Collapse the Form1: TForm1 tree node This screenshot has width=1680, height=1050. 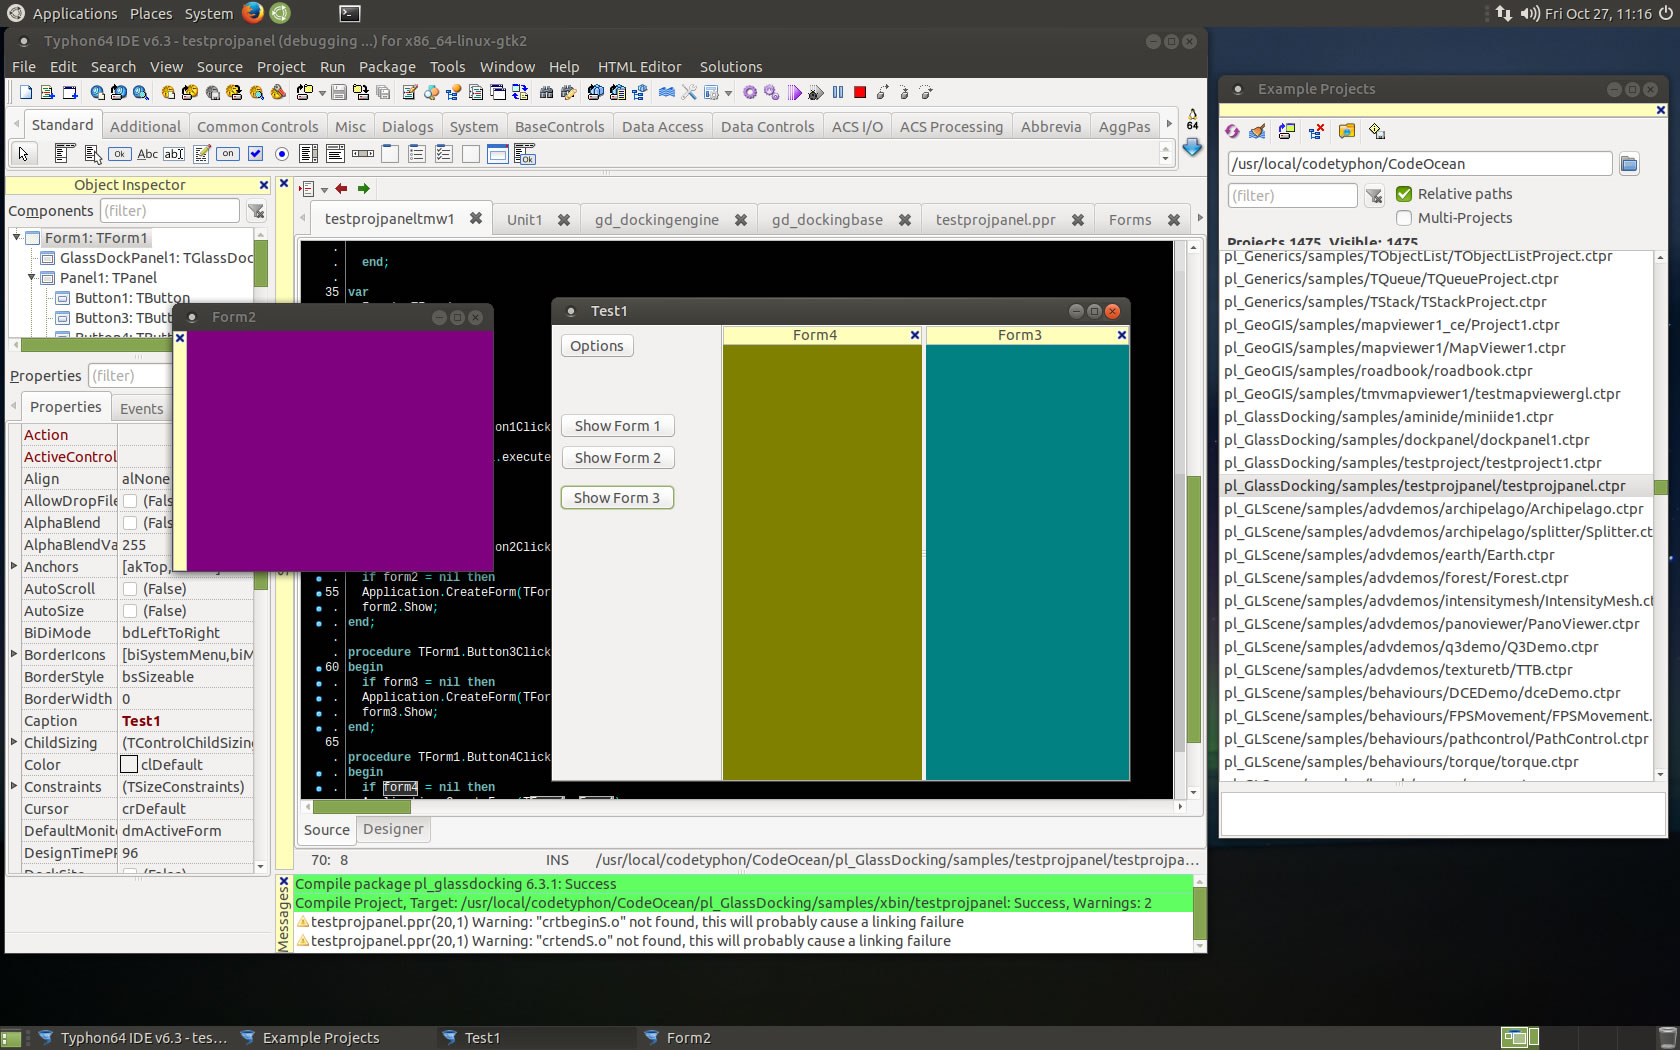coord(17,238)
